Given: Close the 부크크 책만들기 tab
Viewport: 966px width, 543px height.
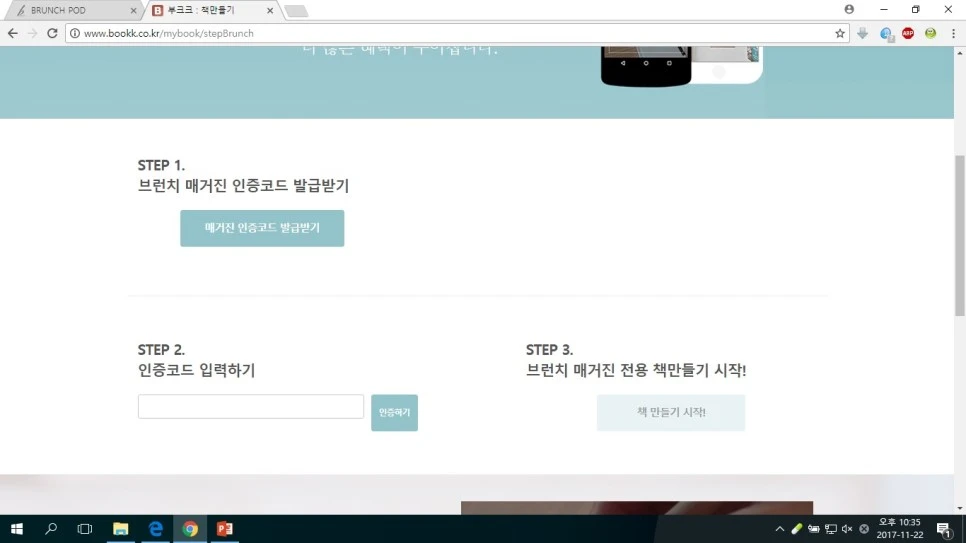Looking at the screenshot, I should tap(270, 10).
